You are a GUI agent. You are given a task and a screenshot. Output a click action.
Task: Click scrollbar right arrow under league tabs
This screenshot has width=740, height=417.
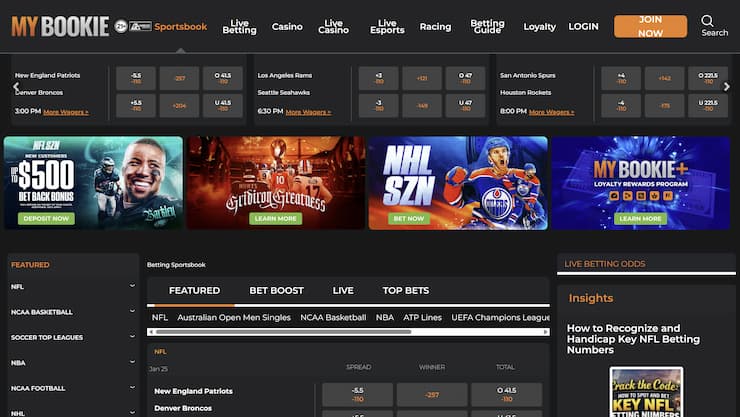point(546,332)
